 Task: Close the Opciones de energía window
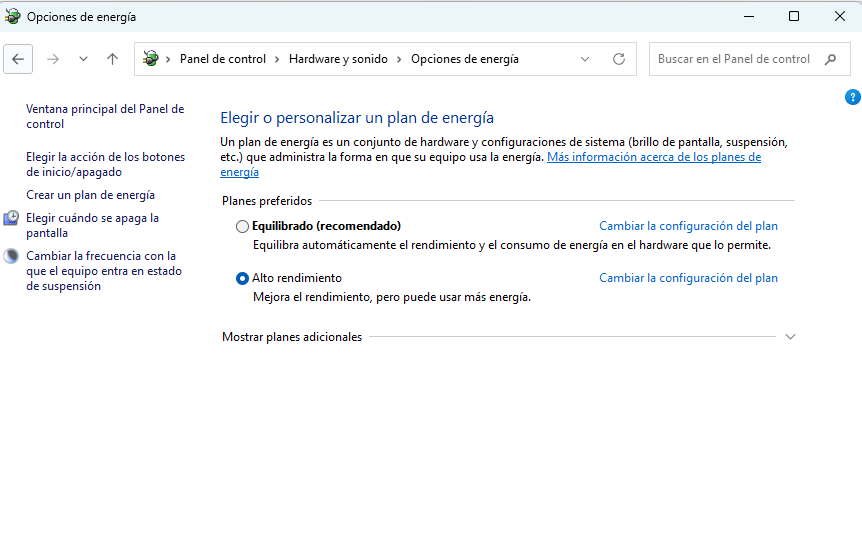(839, 16)
